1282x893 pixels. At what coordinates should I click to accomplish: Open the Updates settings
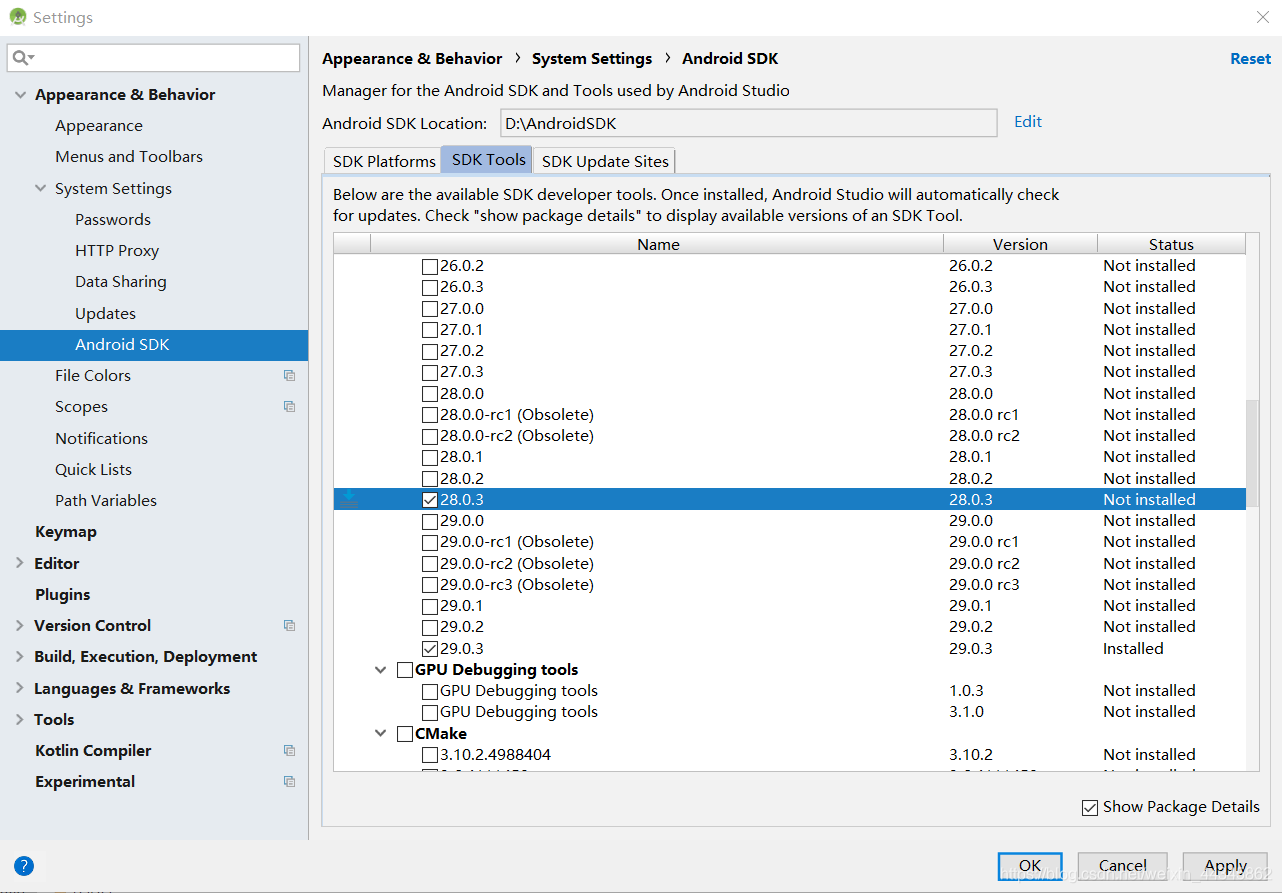coord(105,314)
